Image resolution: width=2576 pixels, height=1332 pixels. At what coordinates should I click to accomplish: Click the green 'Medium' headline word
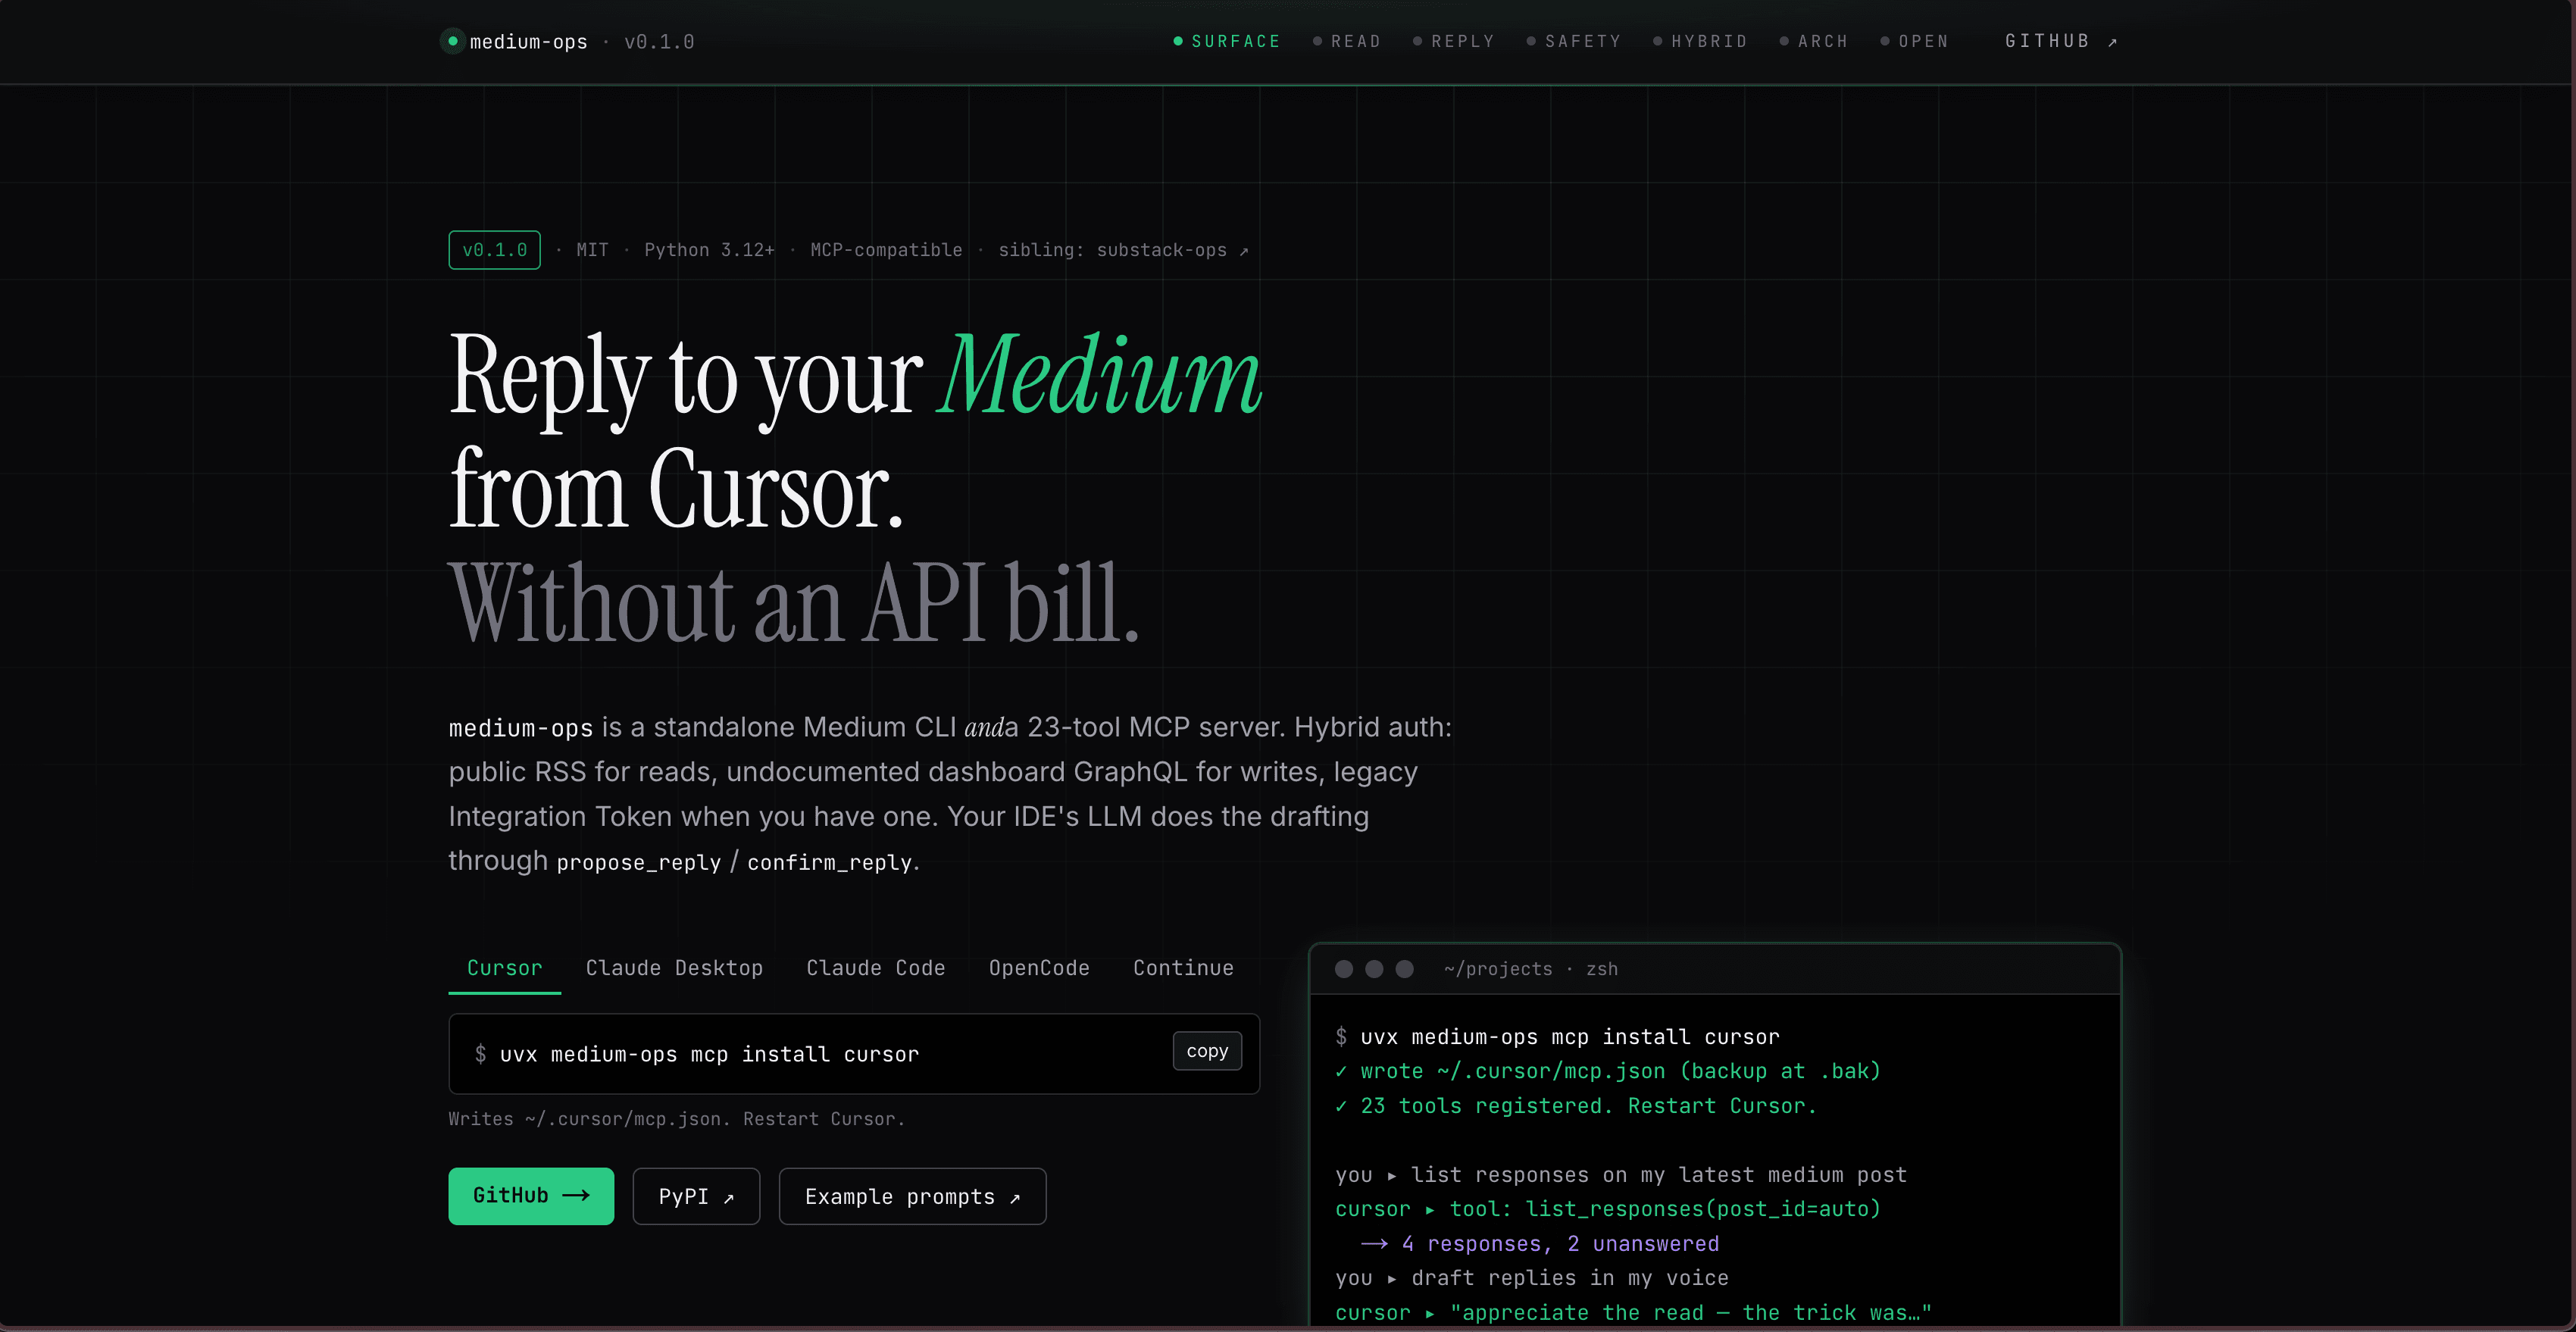click(1099, 375)
